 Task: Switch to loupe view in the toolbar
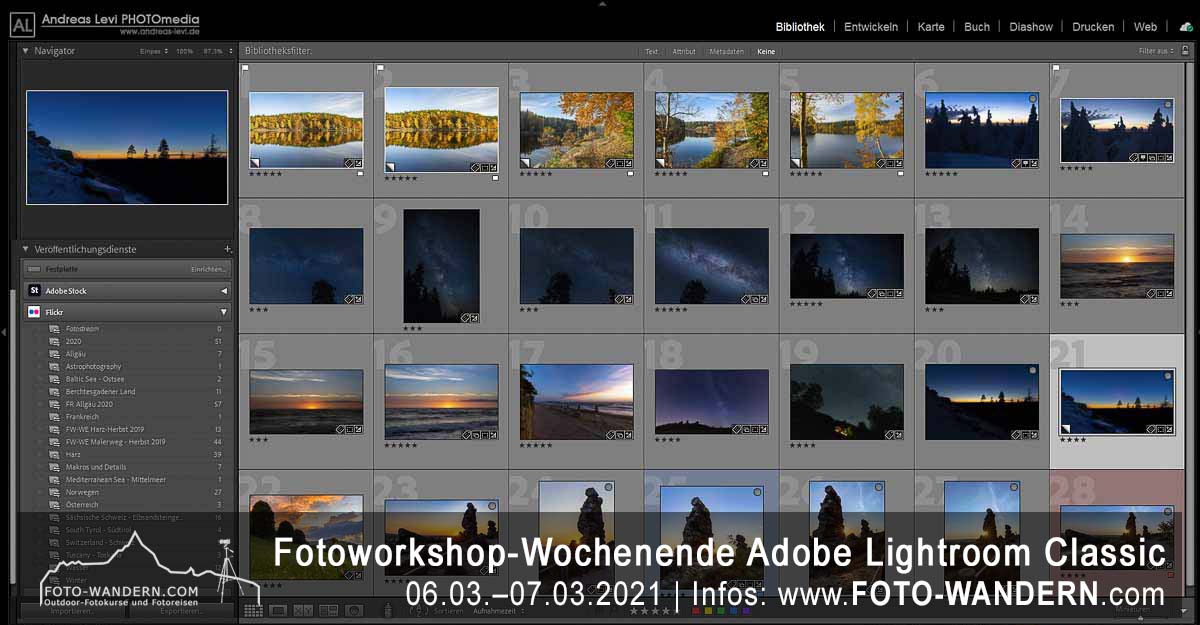pos(278,610)
